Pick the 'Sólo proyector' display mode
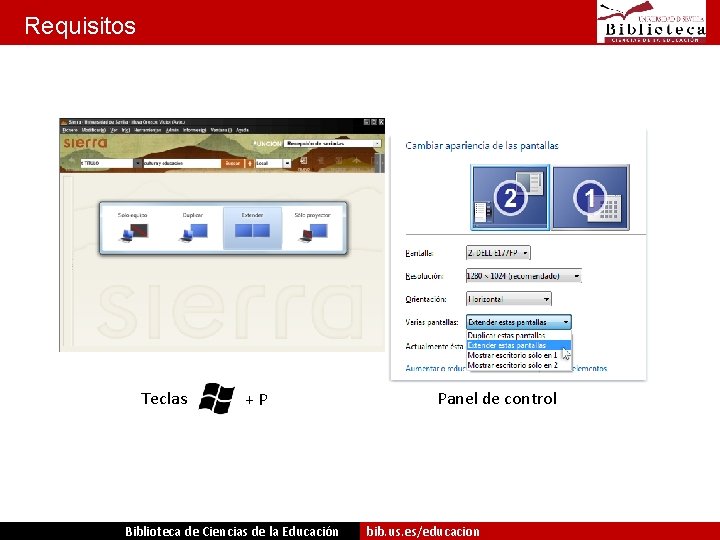Screen dimensions: 720x540 (312, 228)
